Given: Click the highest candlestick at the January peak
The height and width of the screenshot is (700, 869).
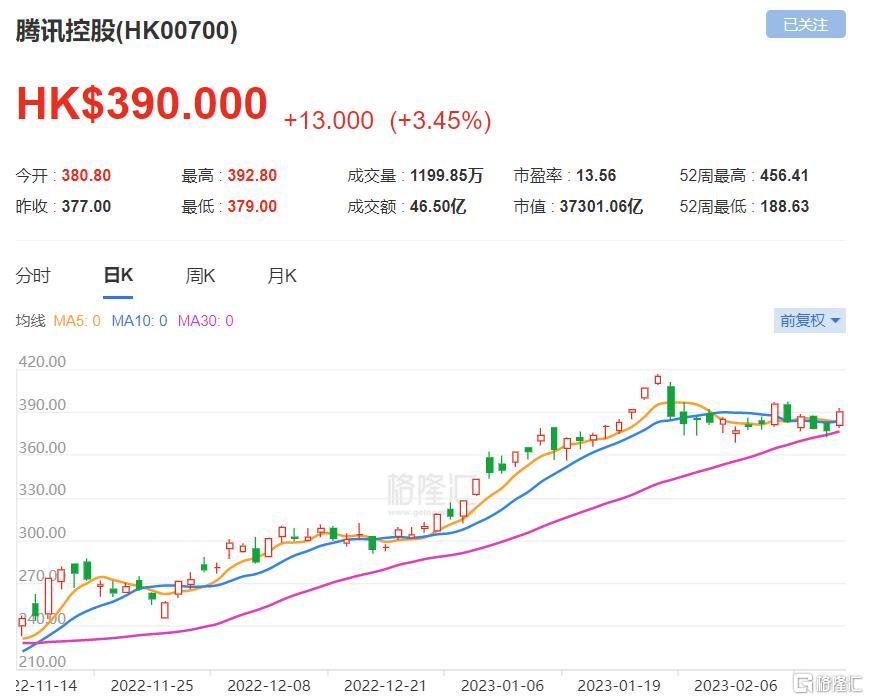Looking at the screenshot, I should tap(658, 380).
